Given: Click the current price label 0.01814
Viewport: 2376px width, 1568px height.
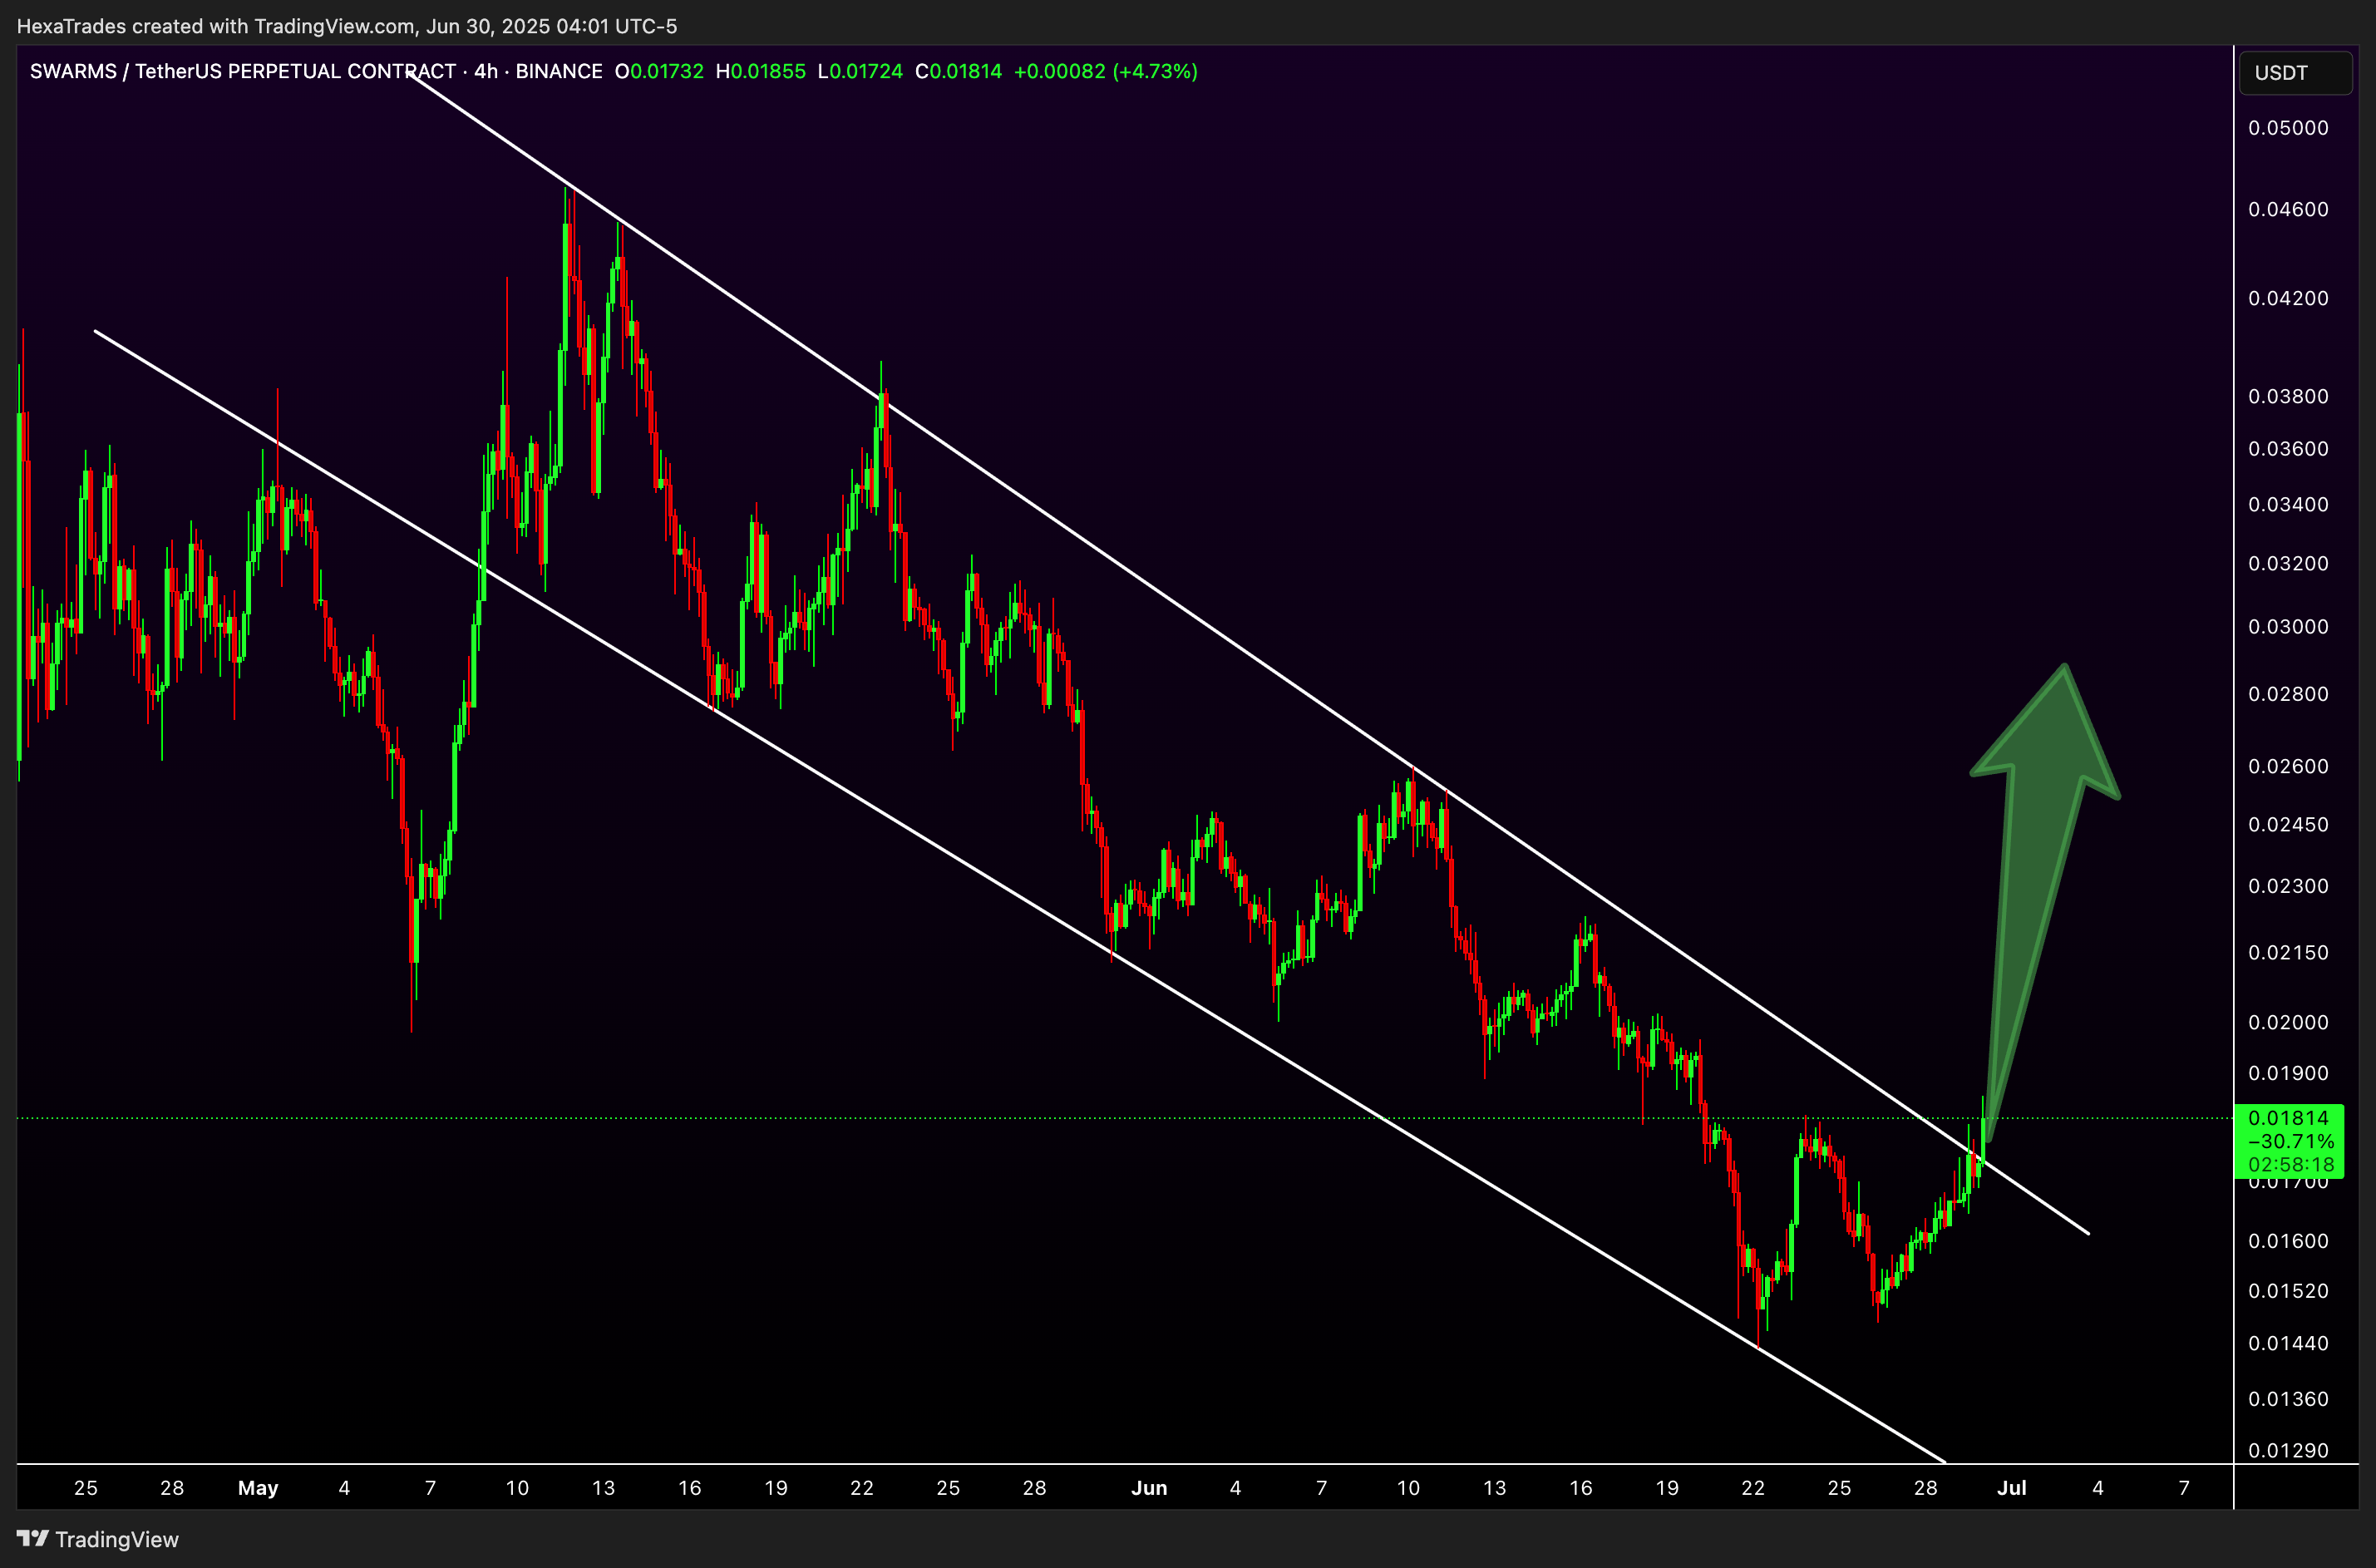Looking at the screenshot, I should tap(2288, 1117).
